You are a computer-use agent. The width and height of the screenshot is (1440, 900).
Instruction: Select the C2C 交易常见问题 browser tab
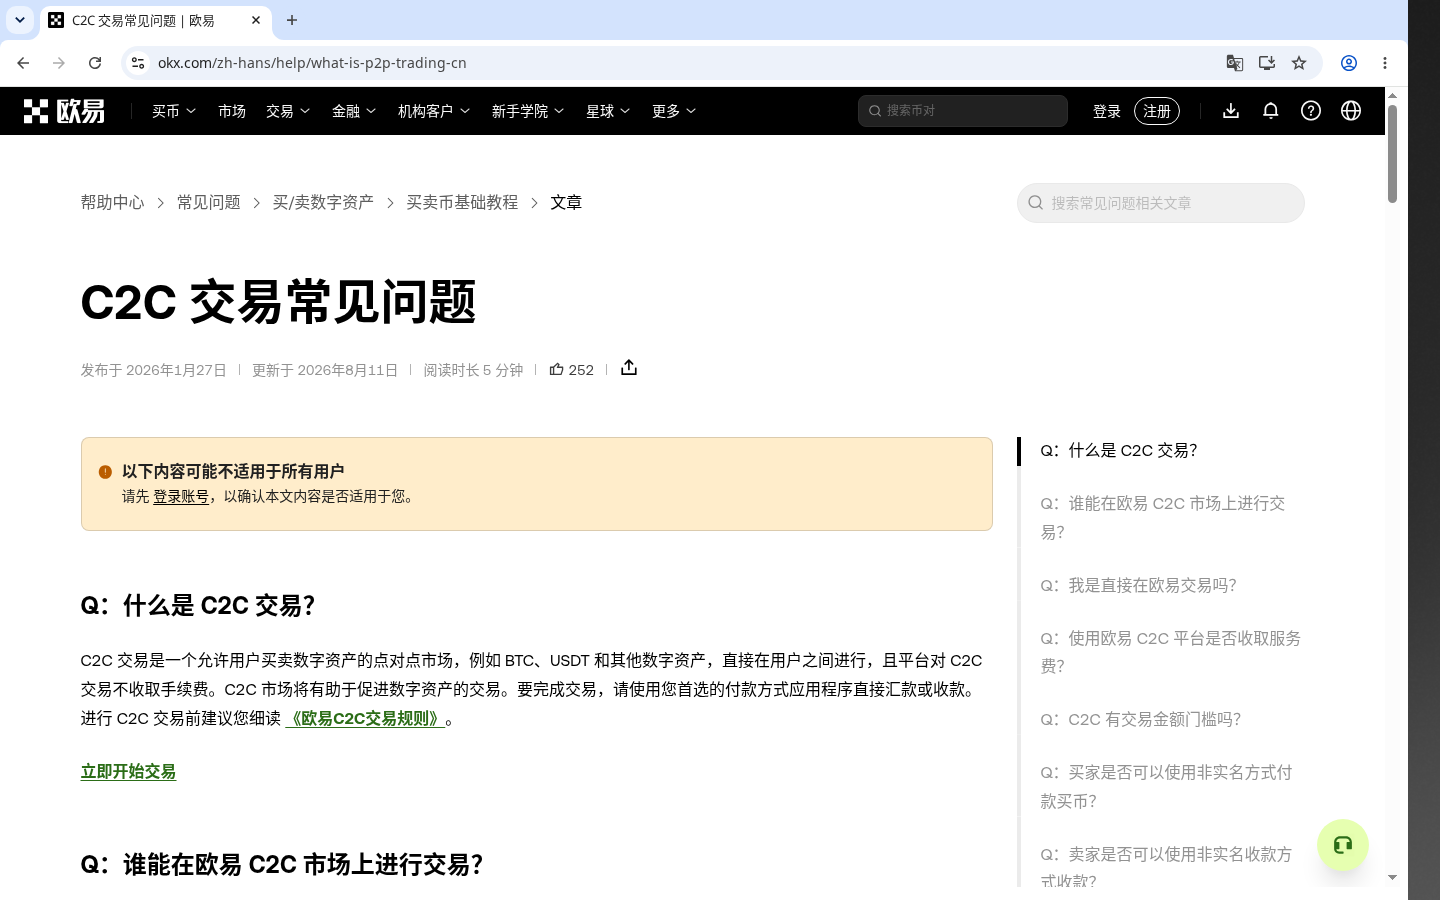pos(155,20)
